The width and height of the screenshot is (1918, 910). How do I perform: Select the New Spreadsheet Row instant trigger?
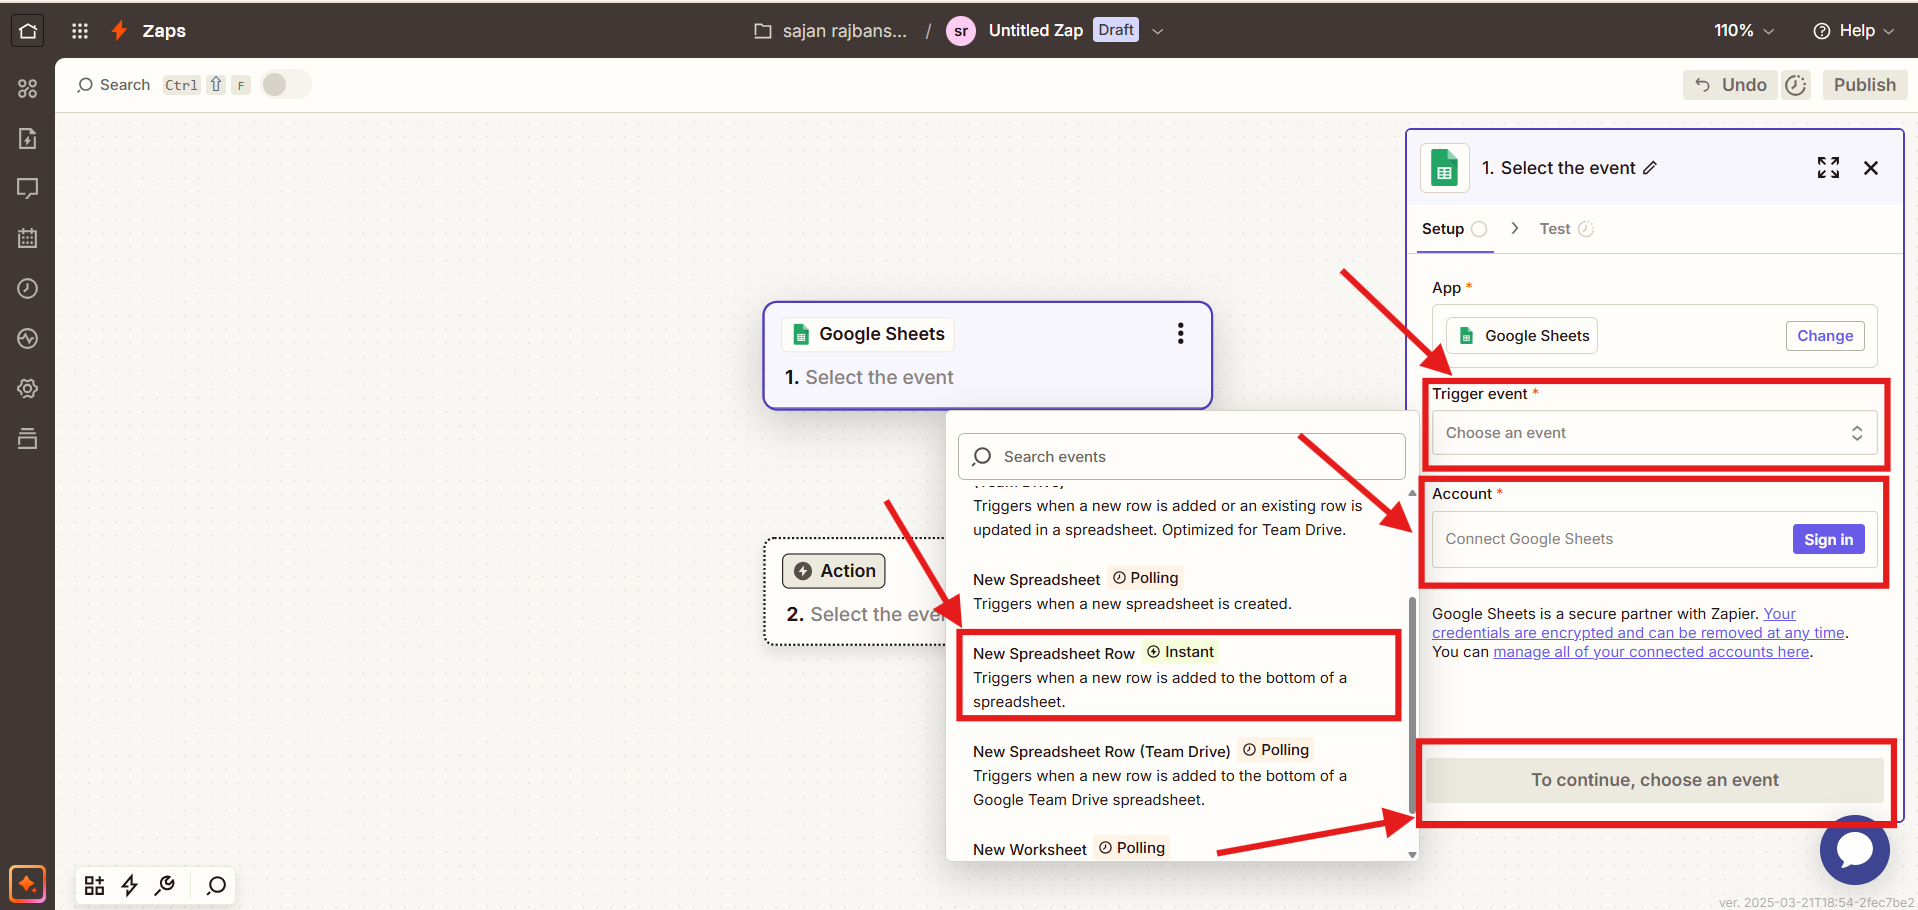click(1180, 676)
